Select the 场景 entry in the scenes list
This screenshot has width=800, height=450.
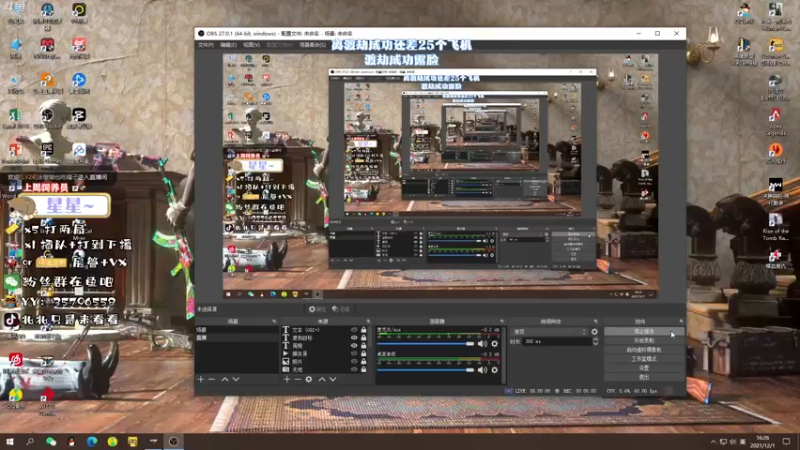[x=237, y=330]
